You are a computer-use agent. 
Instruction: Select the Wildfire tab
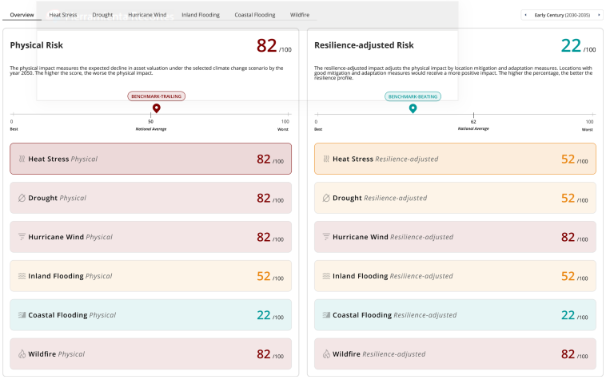point(300,15)
